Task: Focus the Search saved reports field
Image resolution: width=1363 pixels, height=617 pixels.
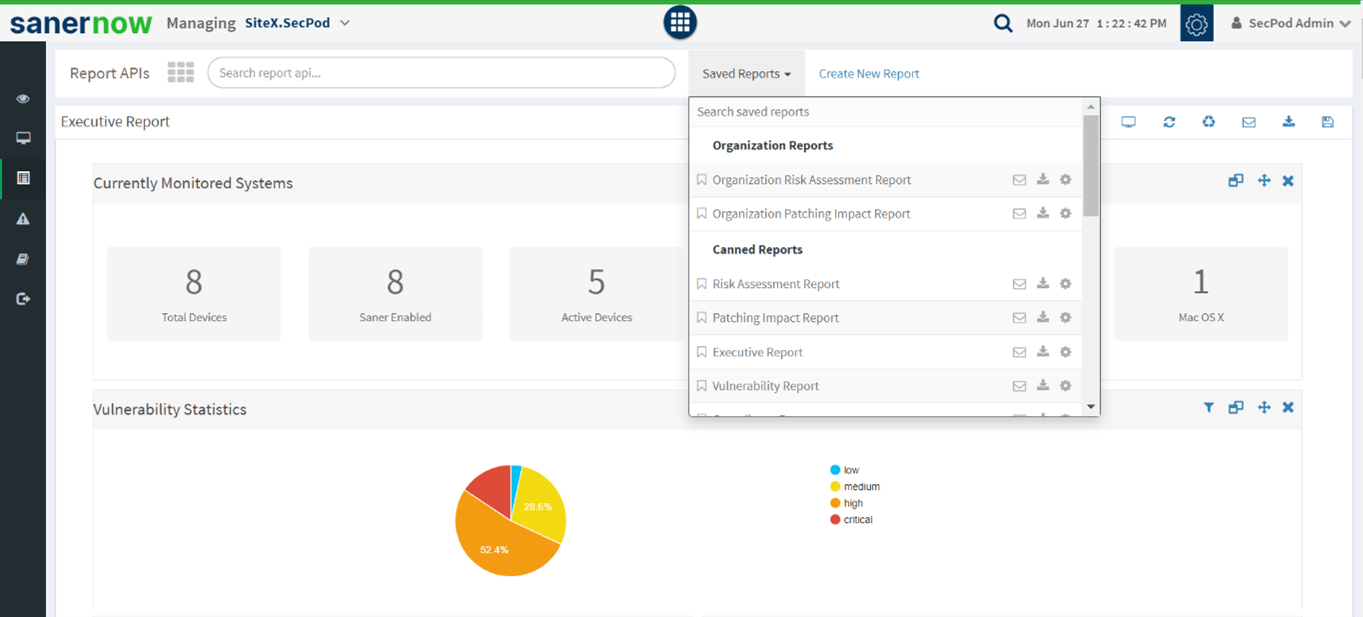Action: (885, 112)
